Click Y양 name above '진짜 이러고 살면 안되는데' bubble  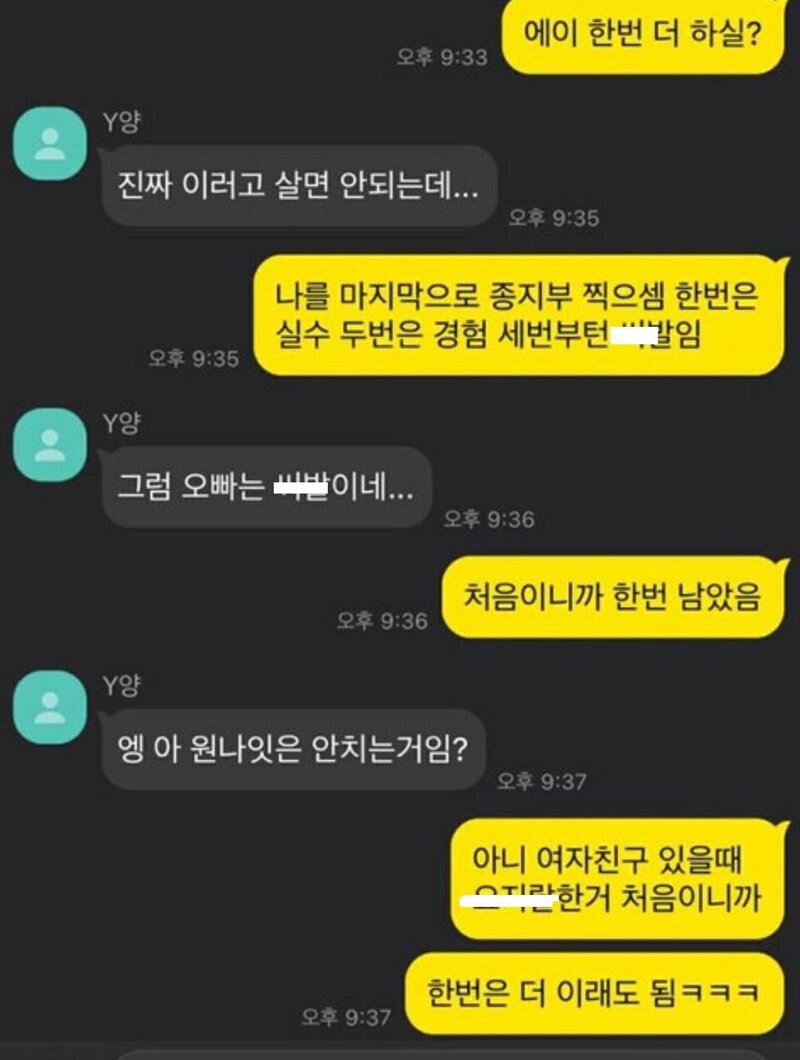(x=122, y=122)
